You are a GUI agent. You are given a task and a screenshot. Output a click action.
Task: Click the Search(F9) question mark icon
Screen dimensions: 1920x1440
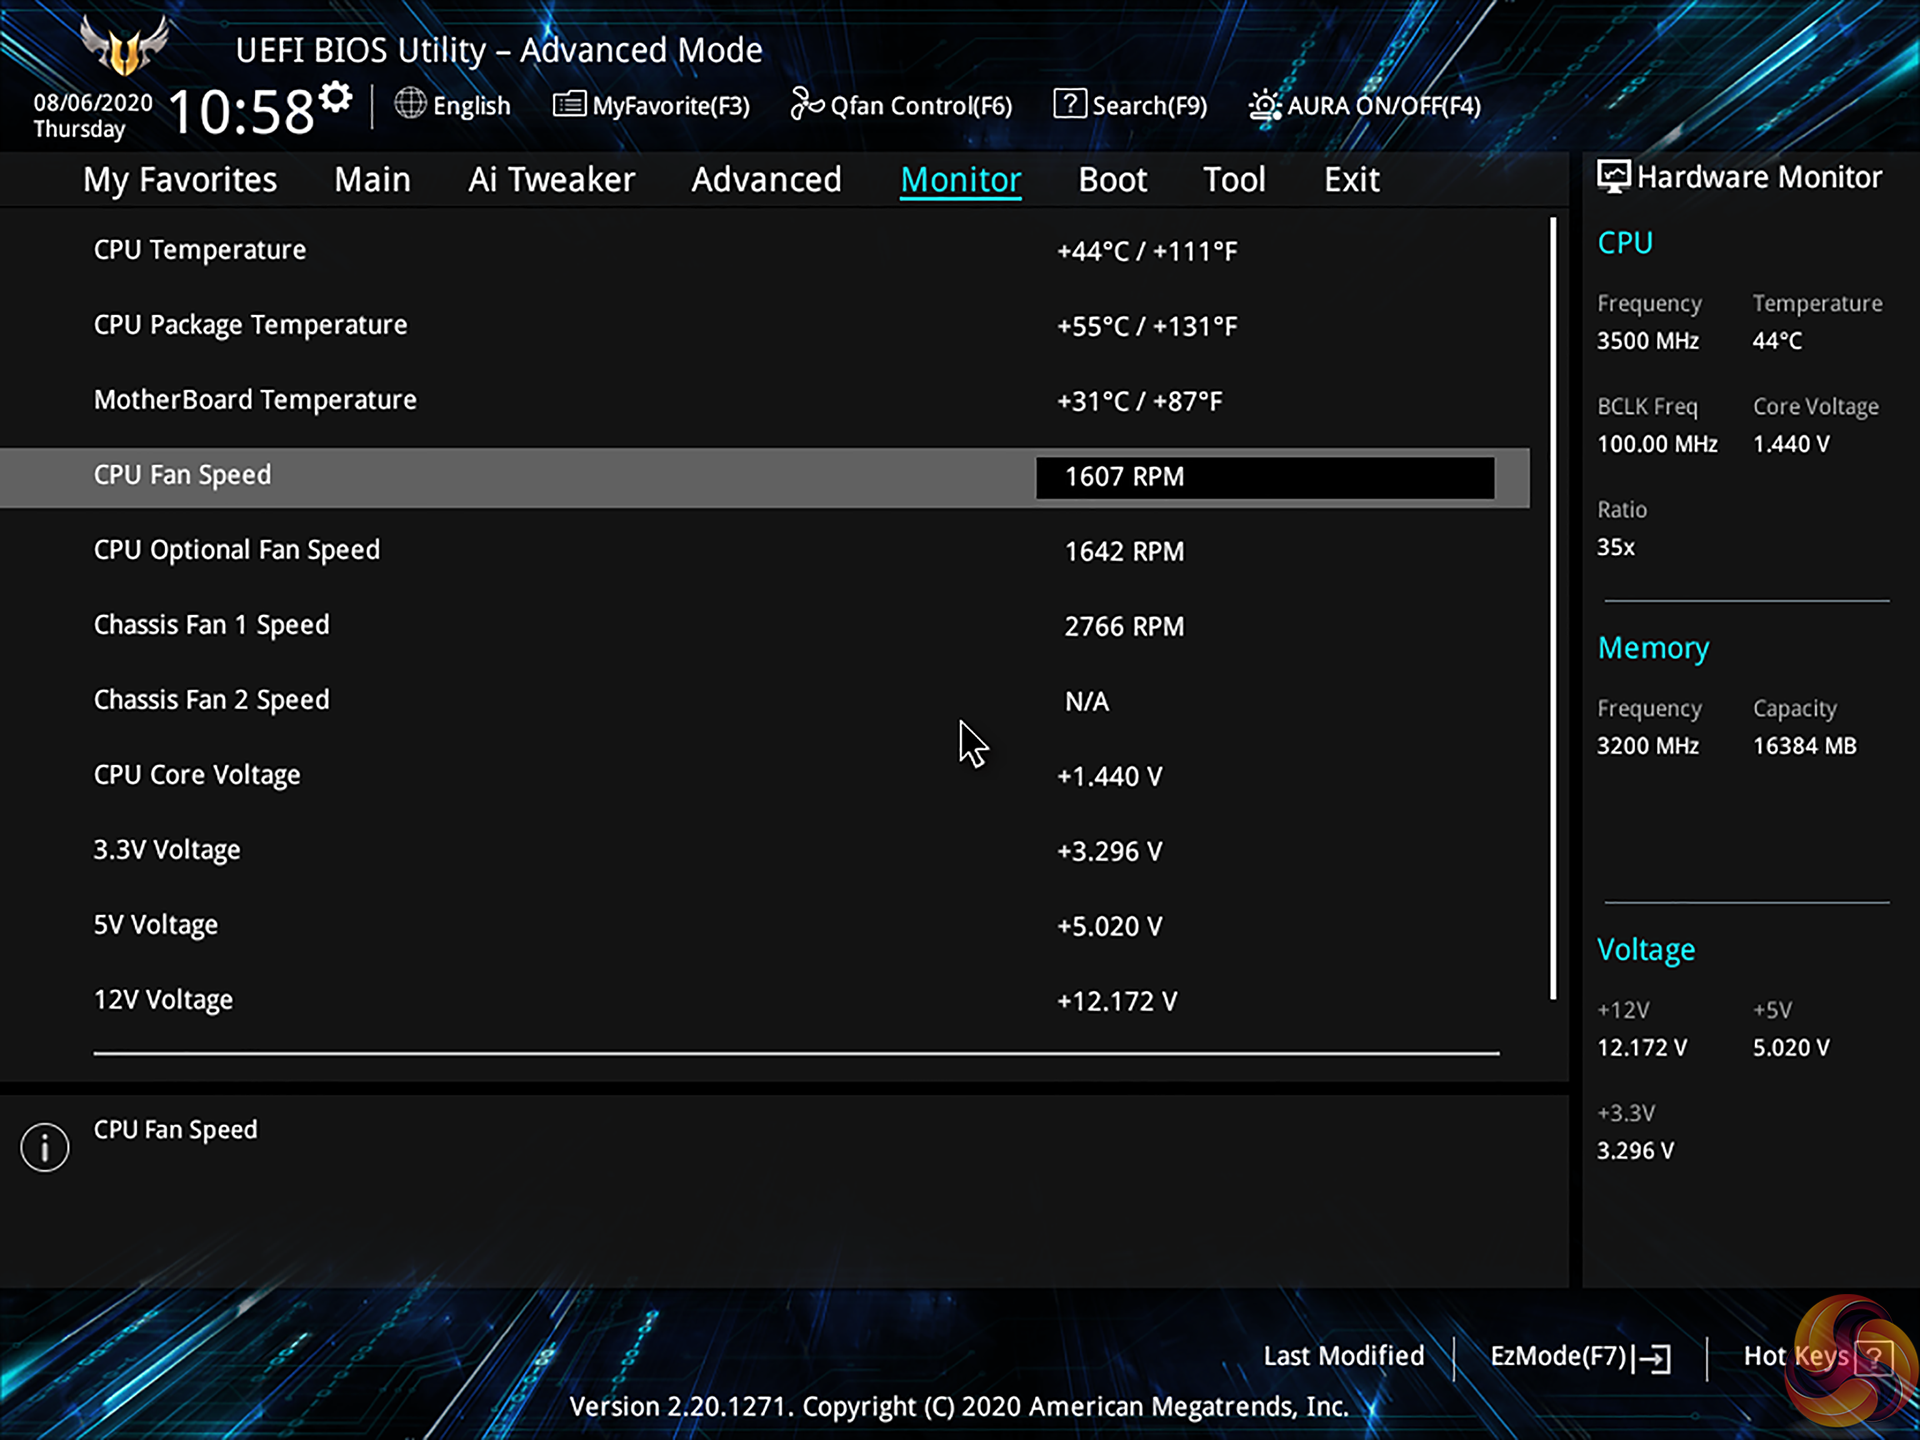tap(1069, 103)
